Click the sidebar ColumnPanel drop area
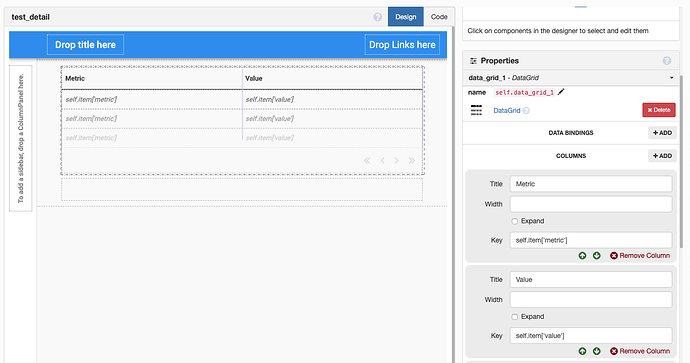This screenshot has width=690, height=363. point(21,138)
